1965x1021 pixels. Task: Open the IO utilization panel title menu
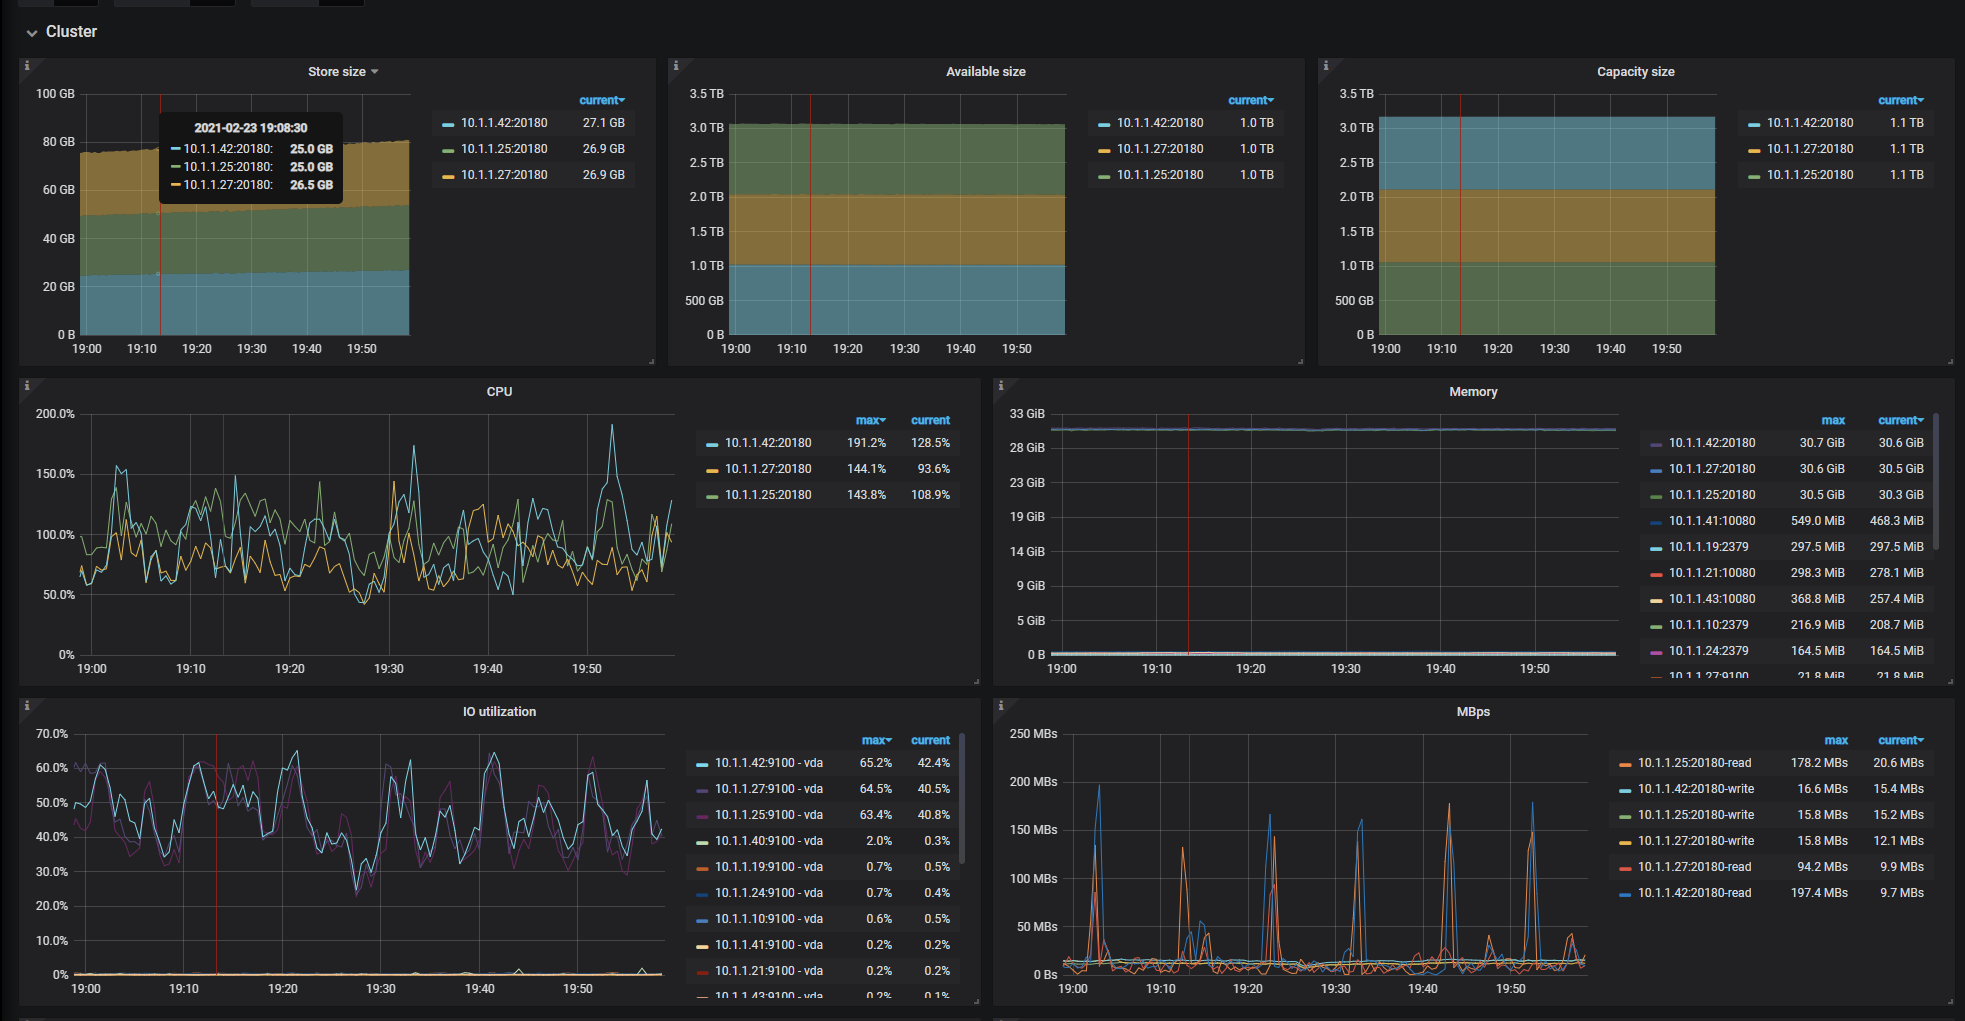pyautogui.click(x=499, y=712)
